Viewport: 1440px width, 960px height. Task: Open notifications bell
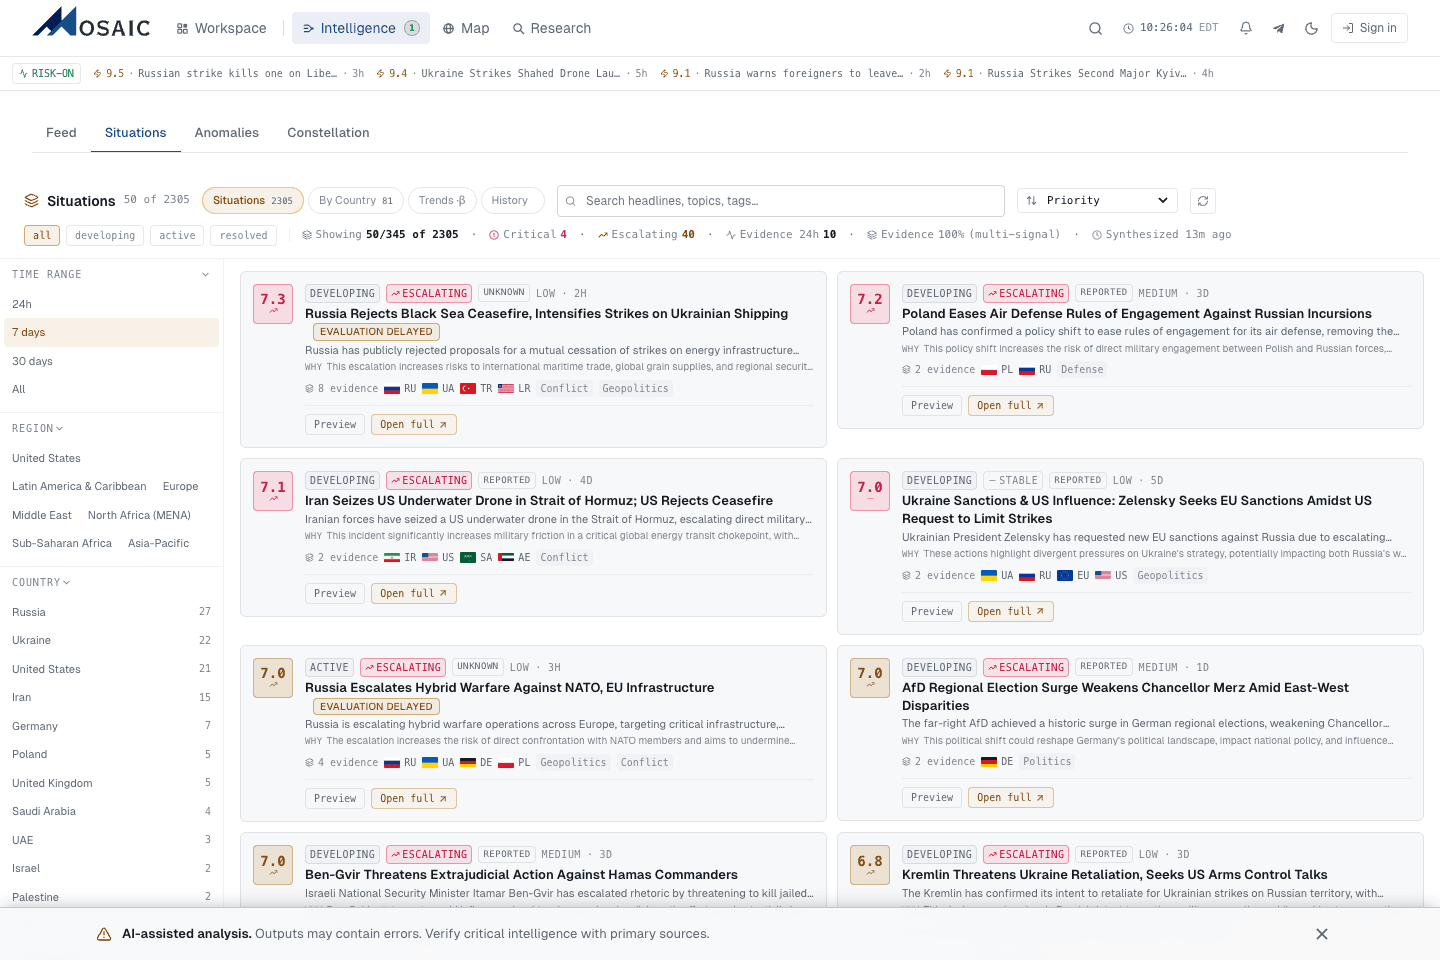pyautogui.click(x=1246, y=28)
